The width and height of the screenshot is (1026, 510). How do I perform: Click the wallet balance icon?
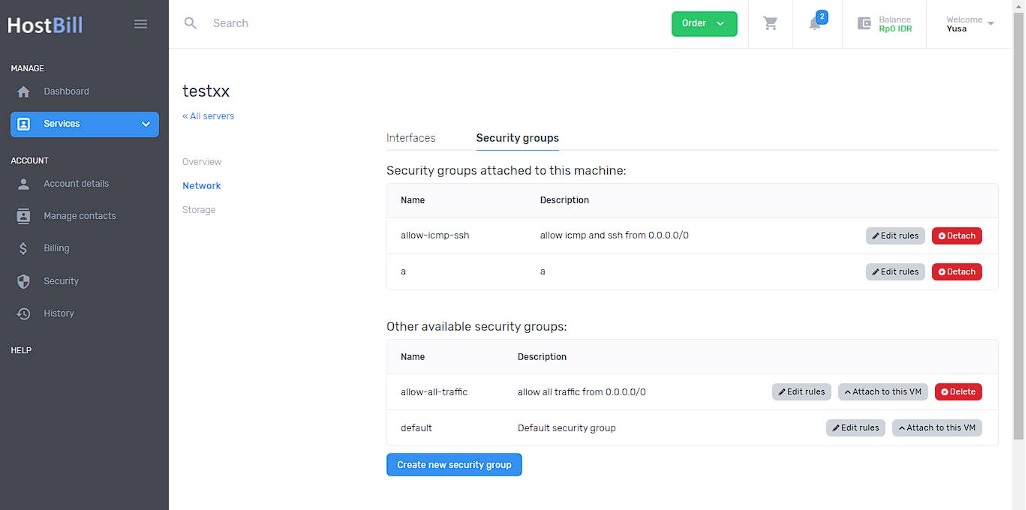(x=864, y=24)
